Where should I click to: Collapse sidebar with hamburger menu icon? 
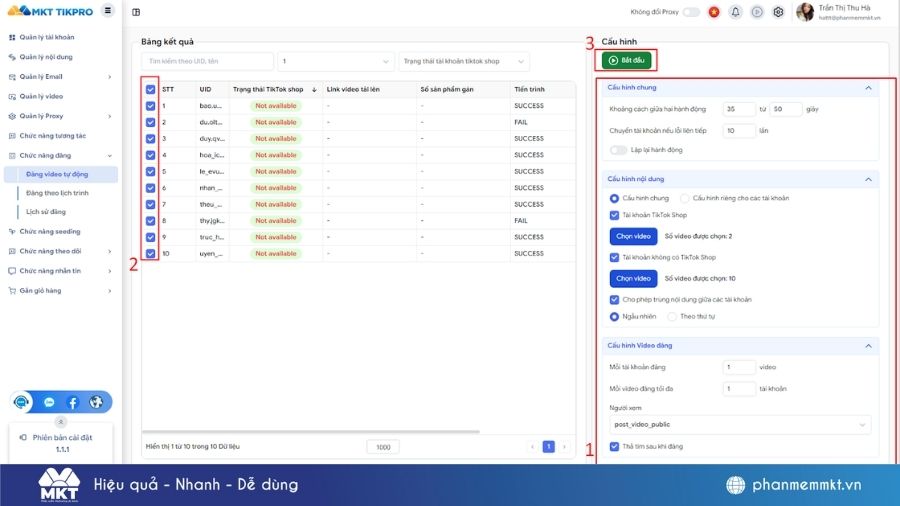(108, 10)
